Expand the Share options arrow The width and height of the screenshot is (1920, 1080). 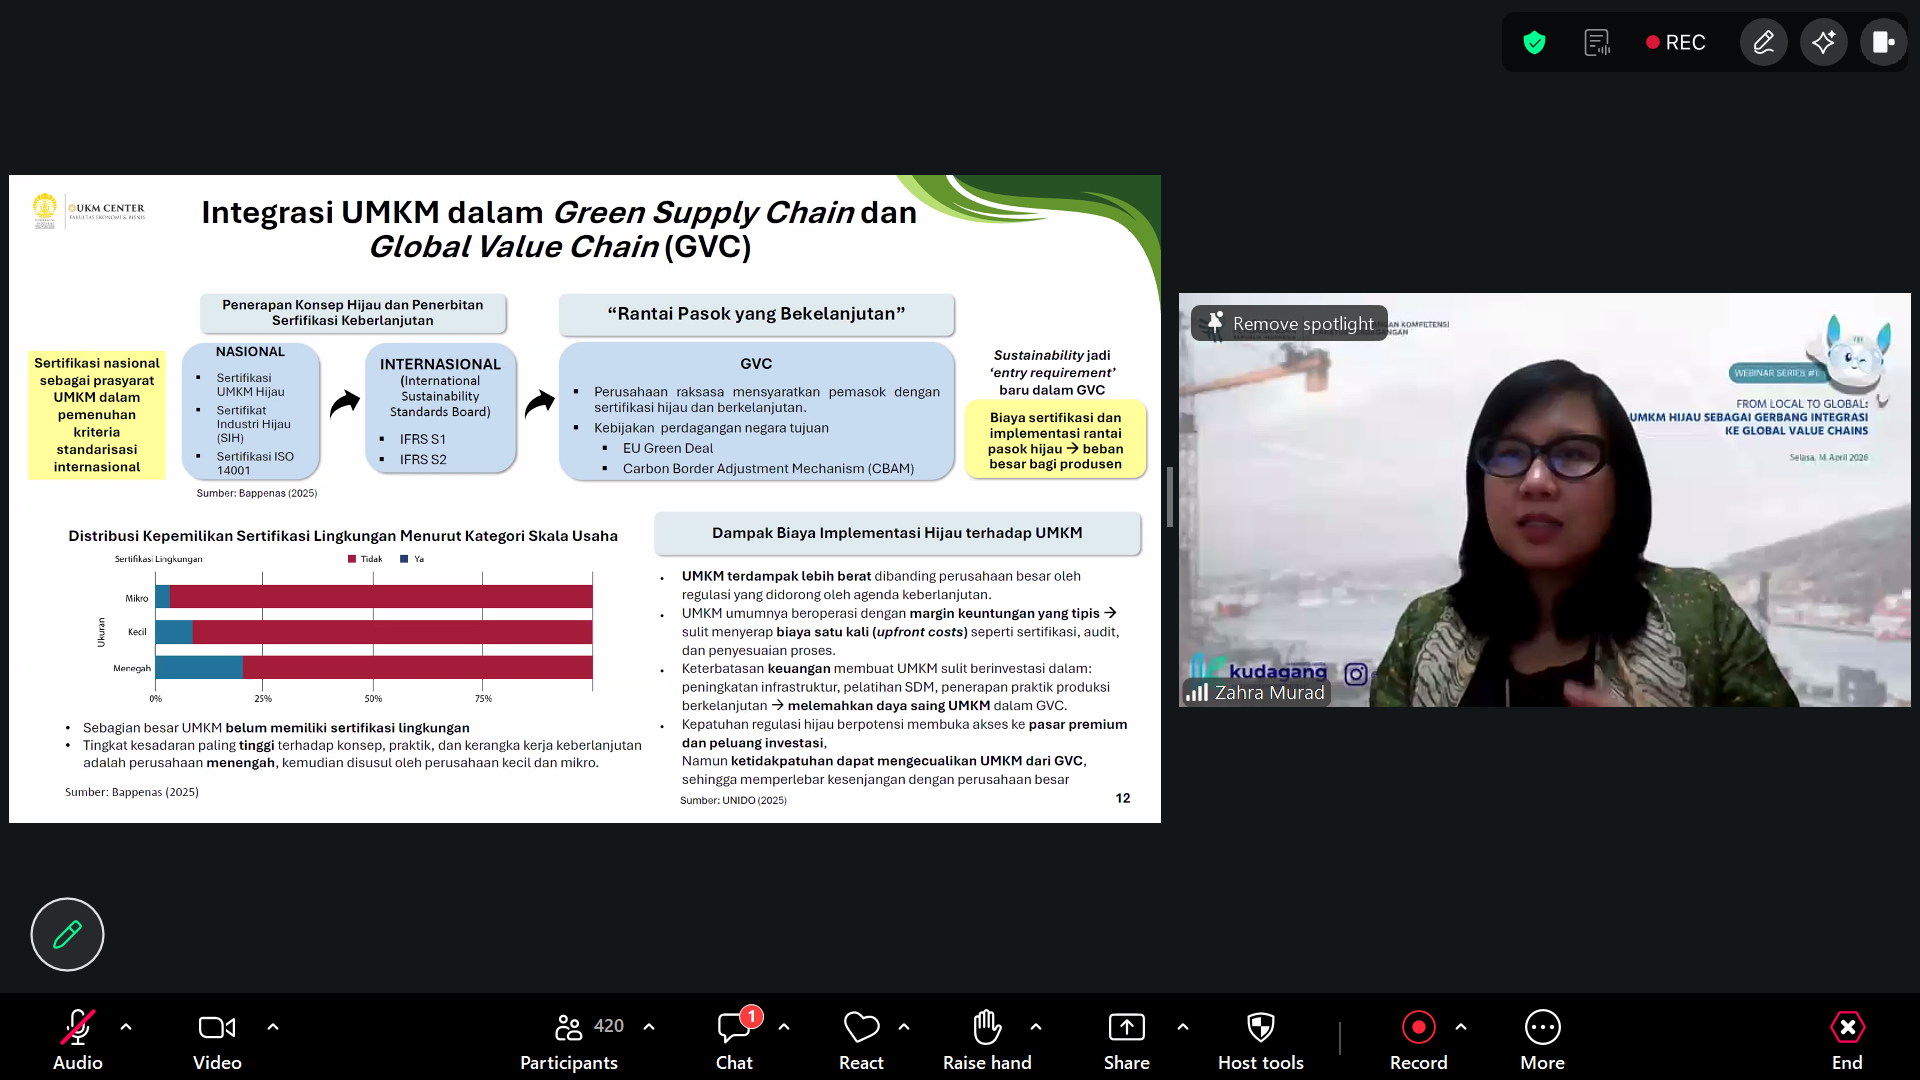coord(1183,1026)
